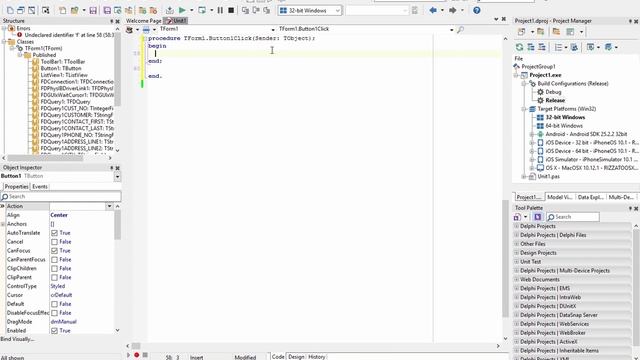Viewport: 640px width, 360px height.
Task: Collapse the Build Configurations node
Action: coord(524,84)
